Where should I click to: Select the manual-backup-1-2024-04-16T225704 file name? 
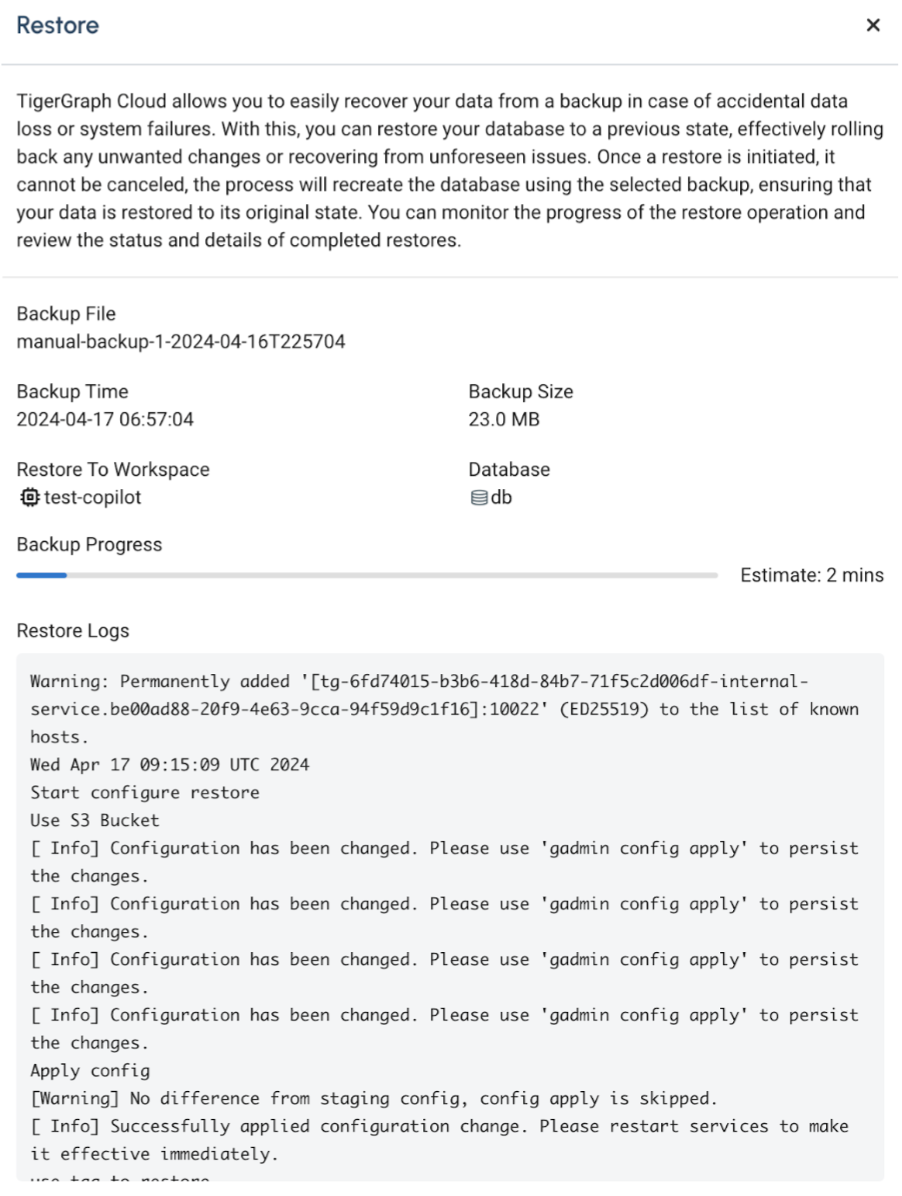pos(181,342)
